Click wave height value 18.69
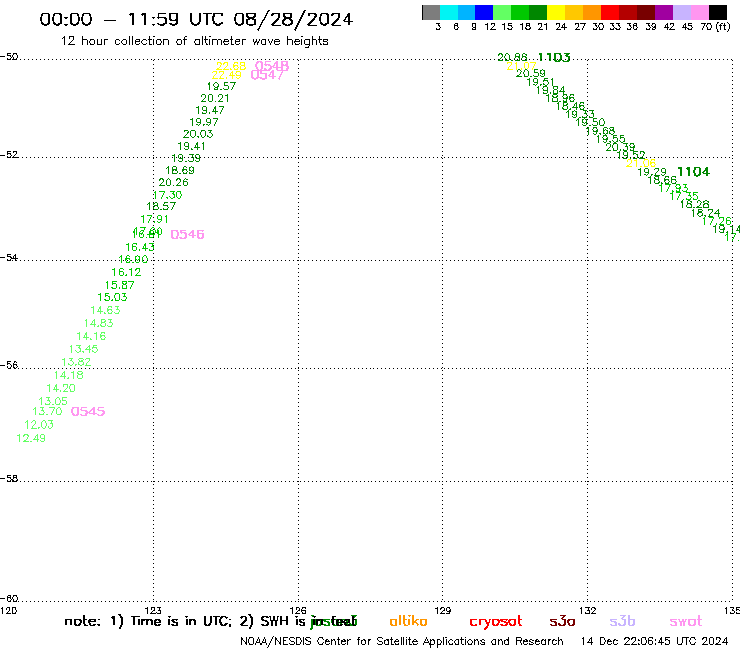 (180, 170)
